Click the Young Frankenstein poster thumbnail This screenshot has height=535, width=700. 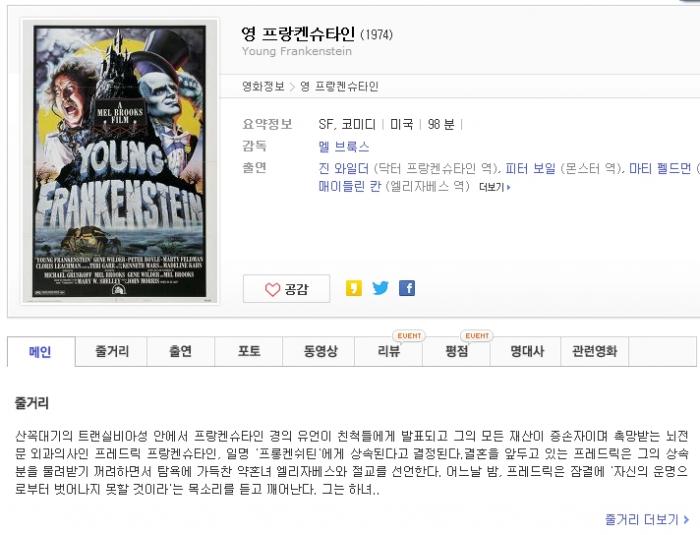click(120, 161)
